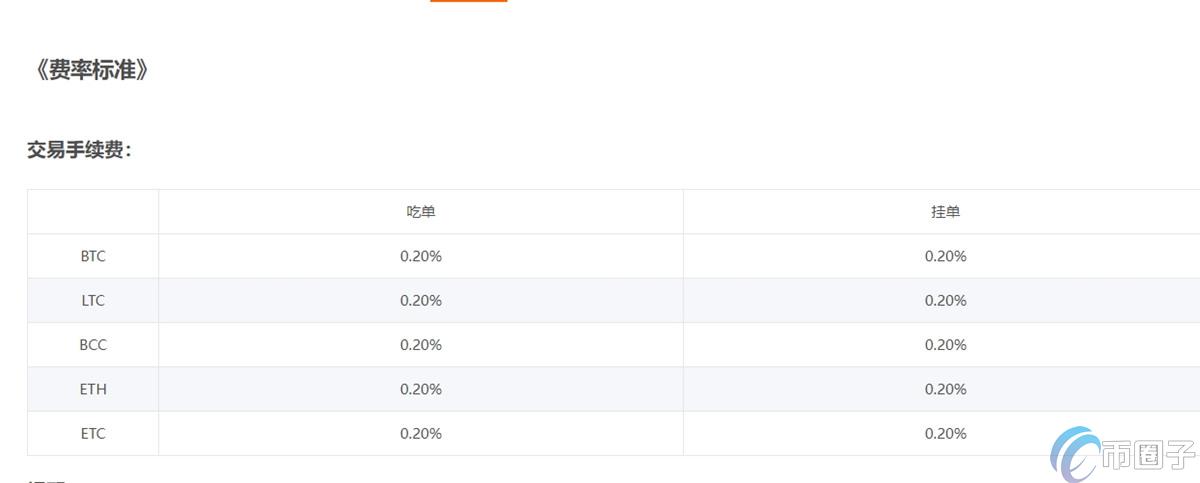Pick the ETH 挂单 fee cell
Viewport: 1200px width, 483px height.
[x=945, y=389]
